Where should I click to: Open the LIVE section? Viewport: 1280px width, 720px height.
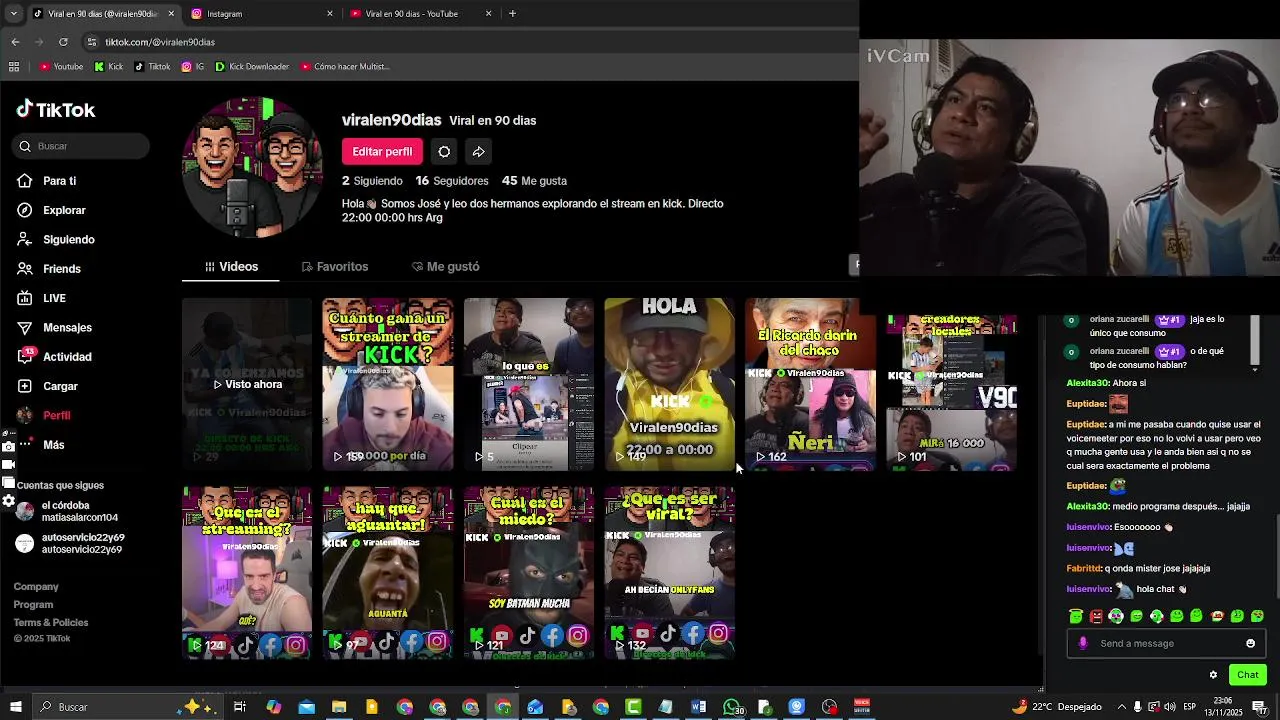pos(42,298)
